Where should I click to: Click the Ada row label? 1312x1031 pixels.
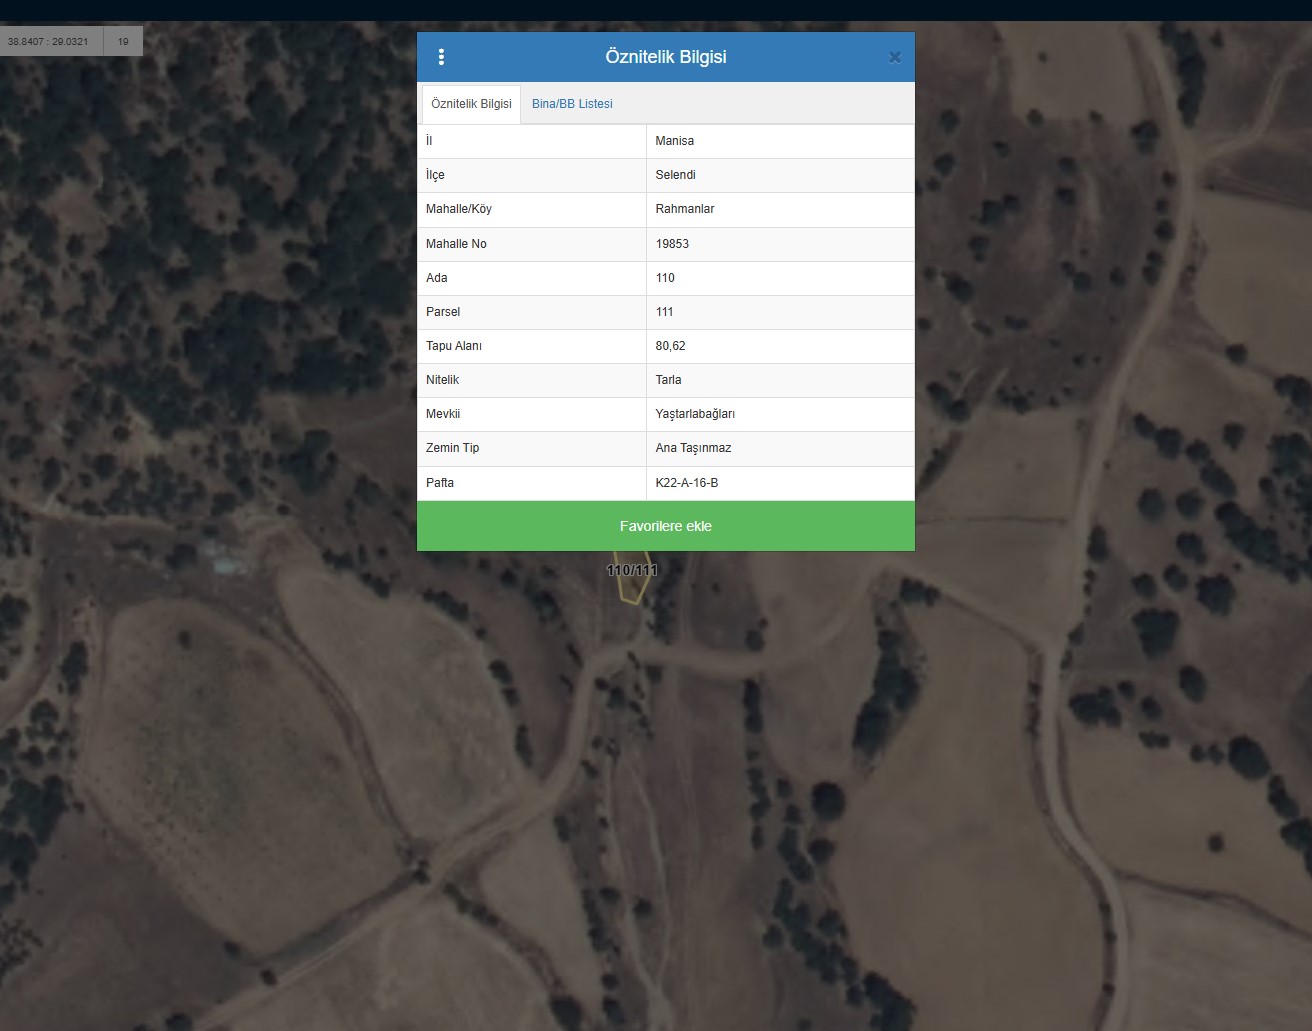coord(437,278)
